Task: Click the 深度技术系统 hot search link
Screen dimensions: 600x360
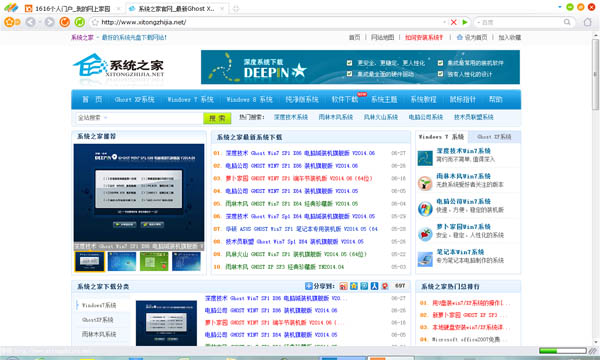Action: pos(291,117)
